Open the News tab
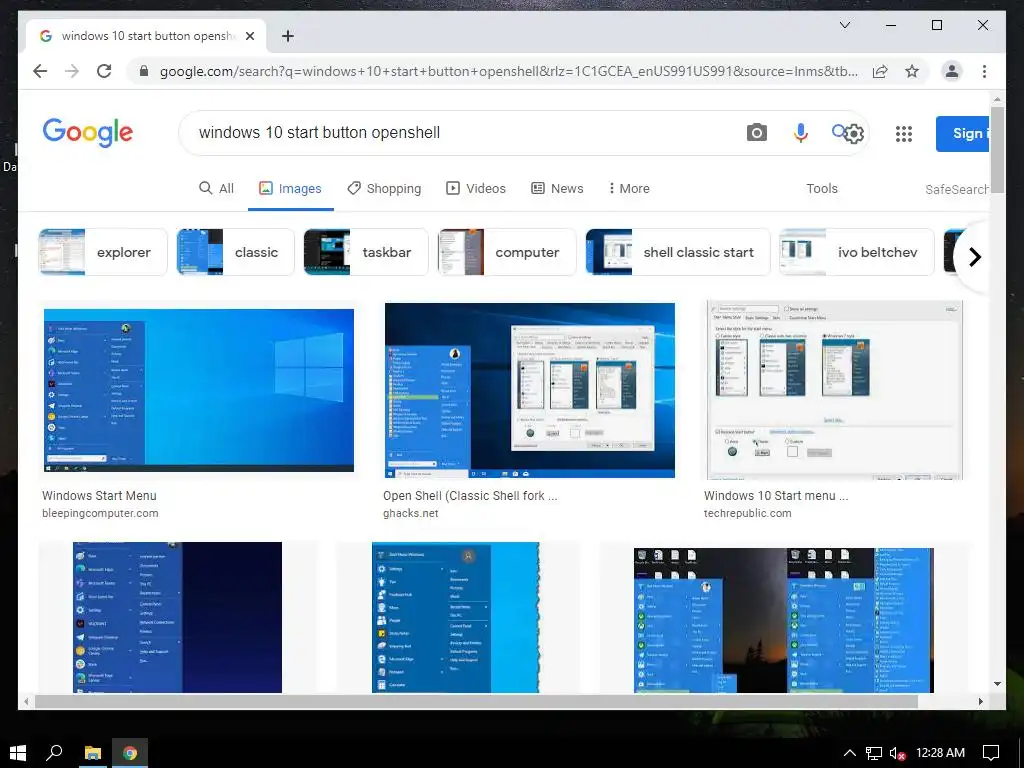This screenshot has height=768, width=1024. (557, 188)
